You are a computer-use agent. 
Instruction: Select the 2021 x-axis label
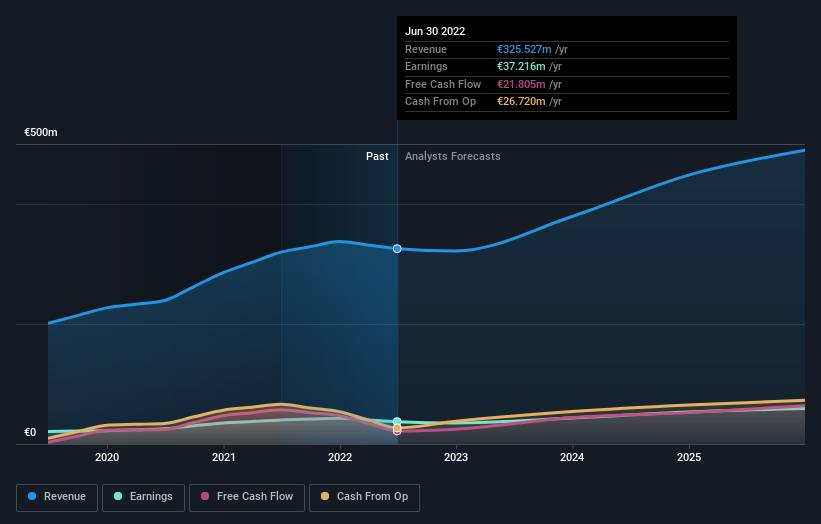[224, 457]
